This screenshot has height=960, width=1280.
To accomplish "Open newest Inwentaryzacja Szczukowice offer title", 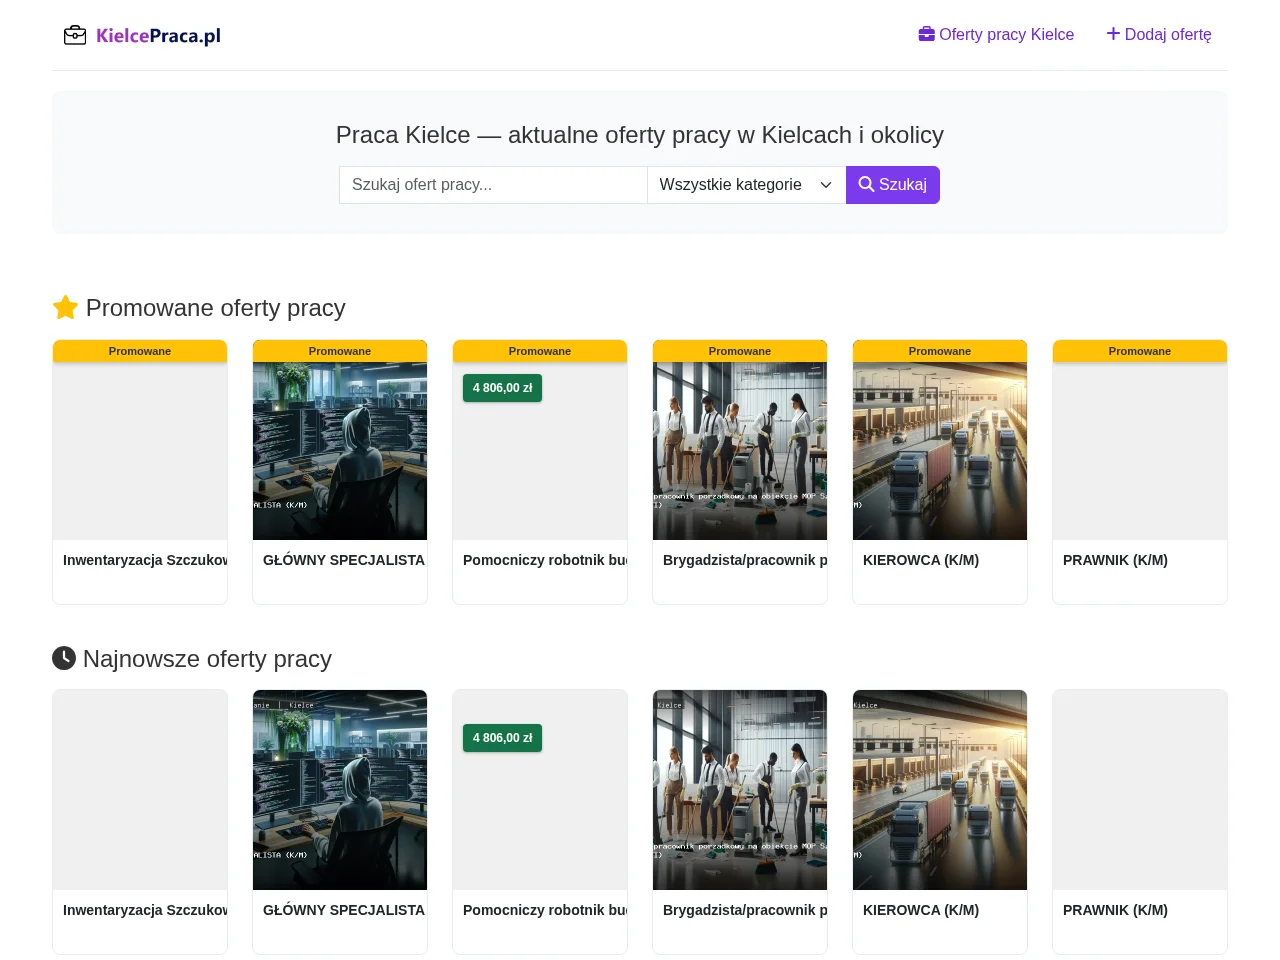I will tap(145, 910).
